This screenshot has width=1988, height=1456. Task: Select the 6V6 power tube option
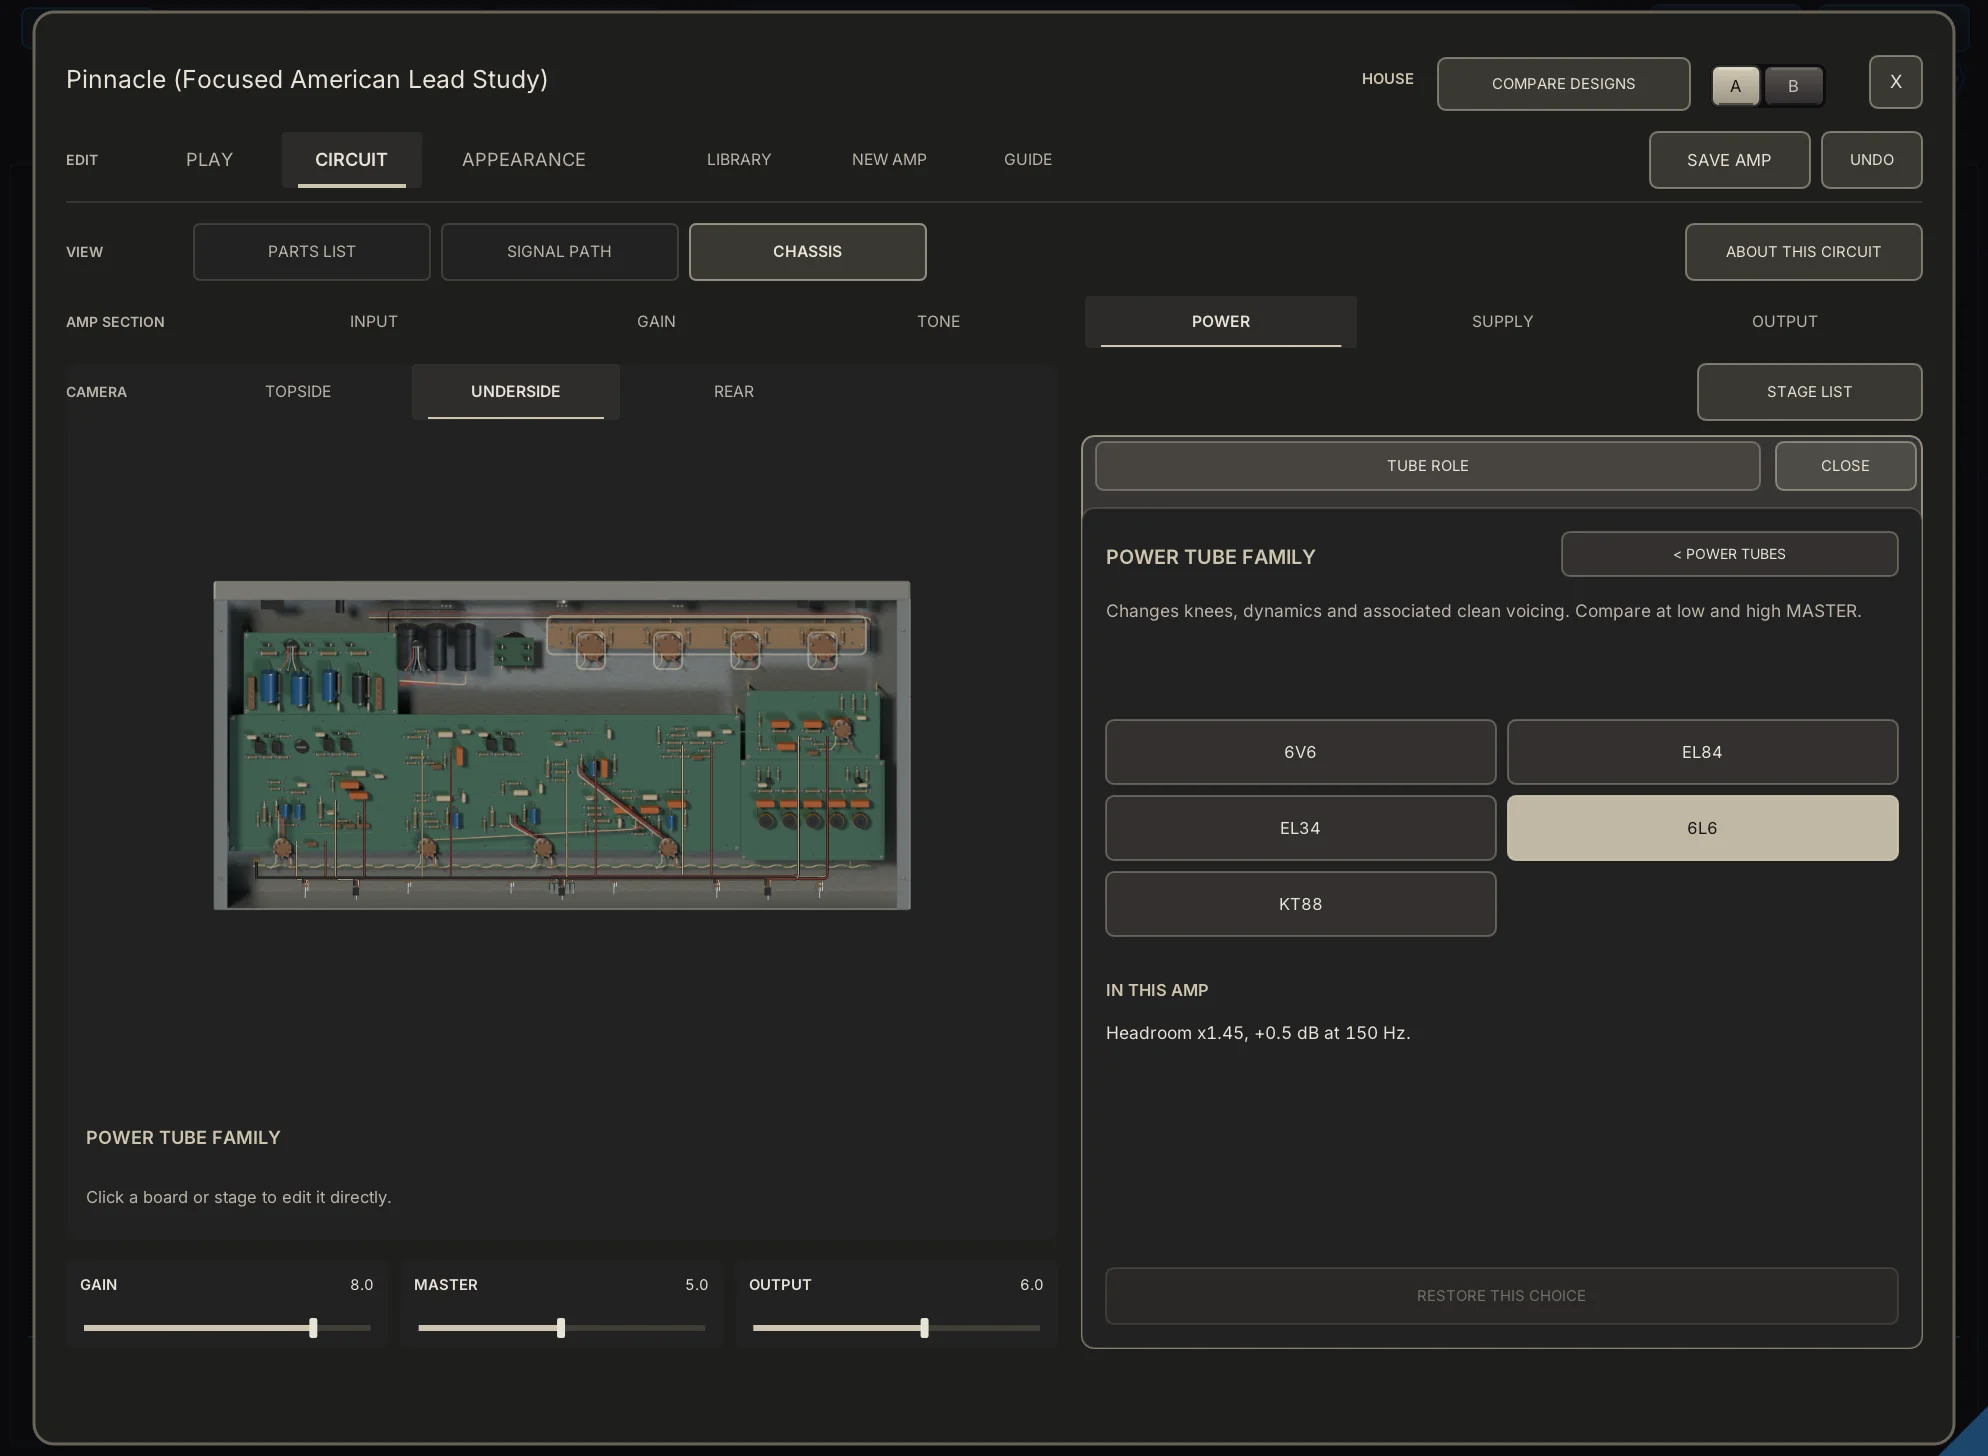point(1300,752)
